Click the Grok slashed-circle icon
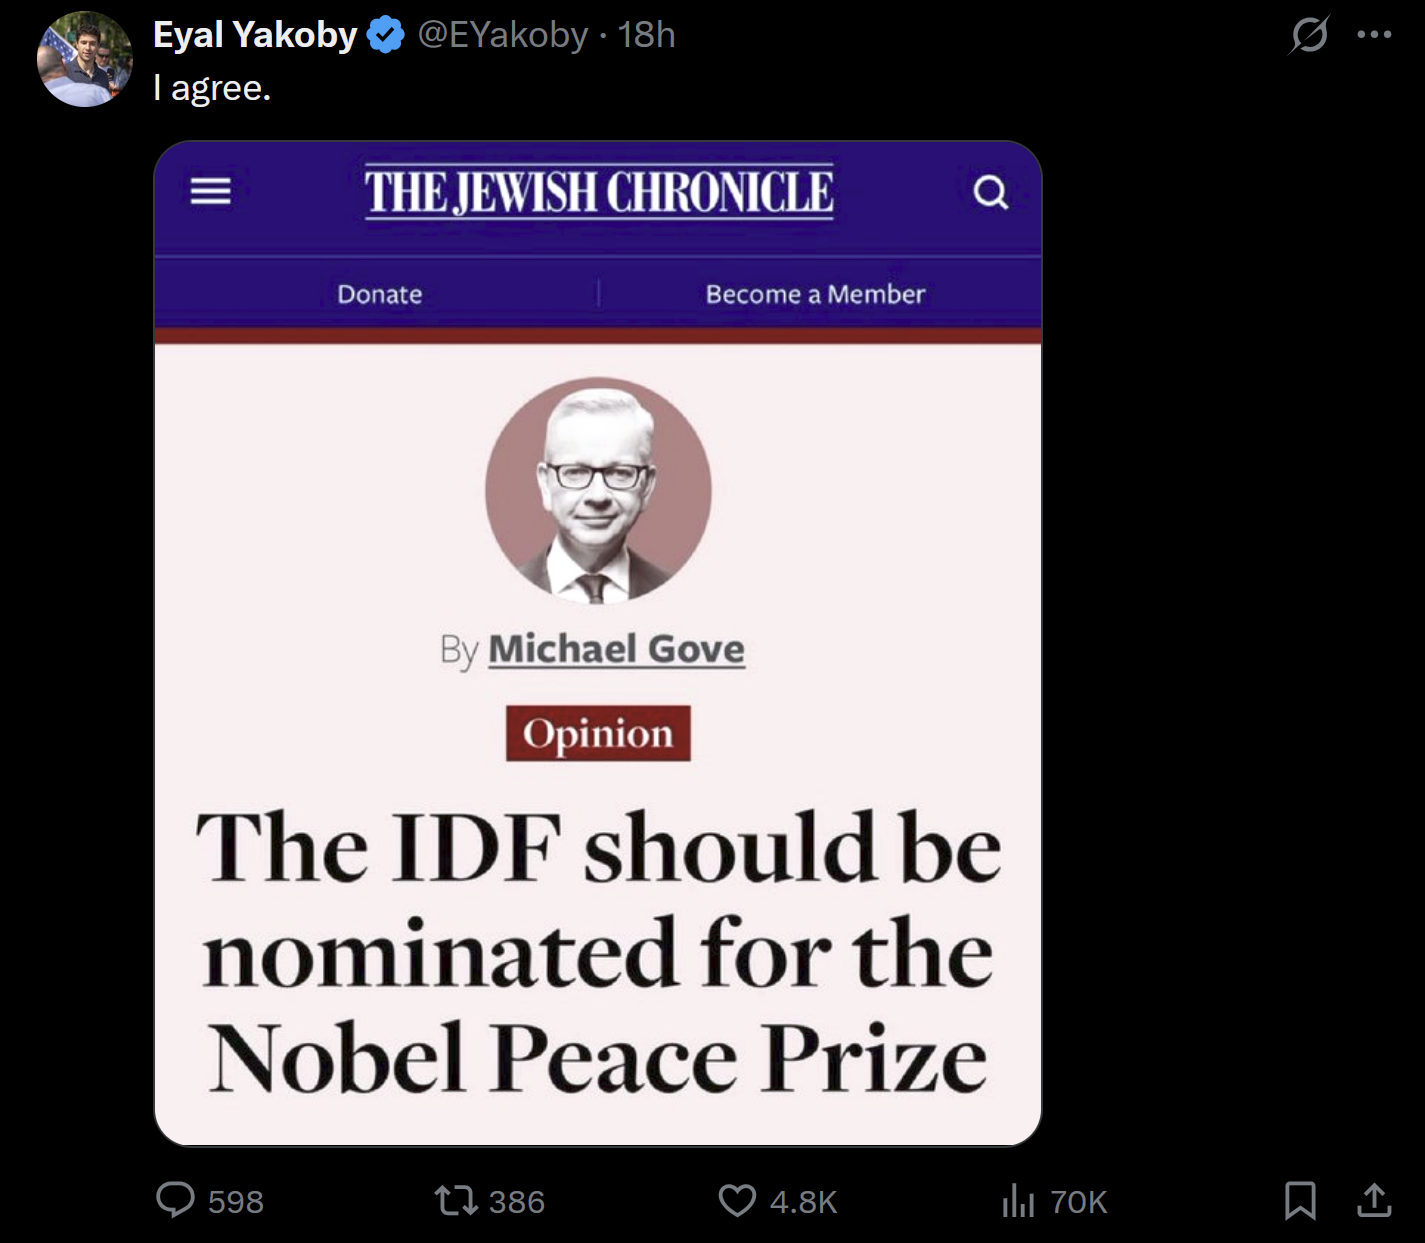Viewport: 1425px width, 1243px height. [1308, 36]
